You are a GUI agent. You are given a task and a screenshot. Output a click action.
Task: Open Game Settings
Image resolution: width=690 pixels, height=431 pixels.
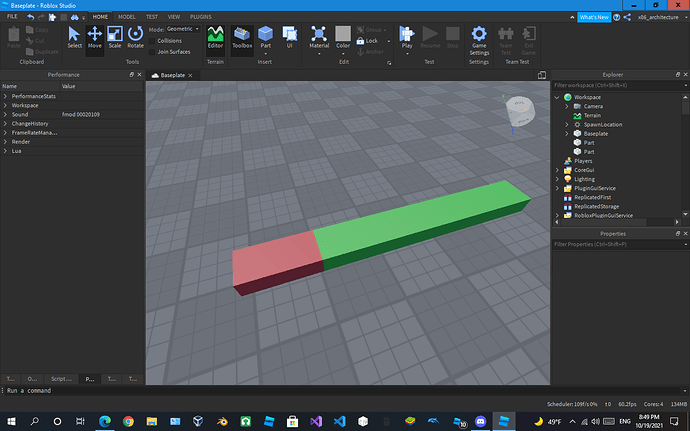coord(479,41)
